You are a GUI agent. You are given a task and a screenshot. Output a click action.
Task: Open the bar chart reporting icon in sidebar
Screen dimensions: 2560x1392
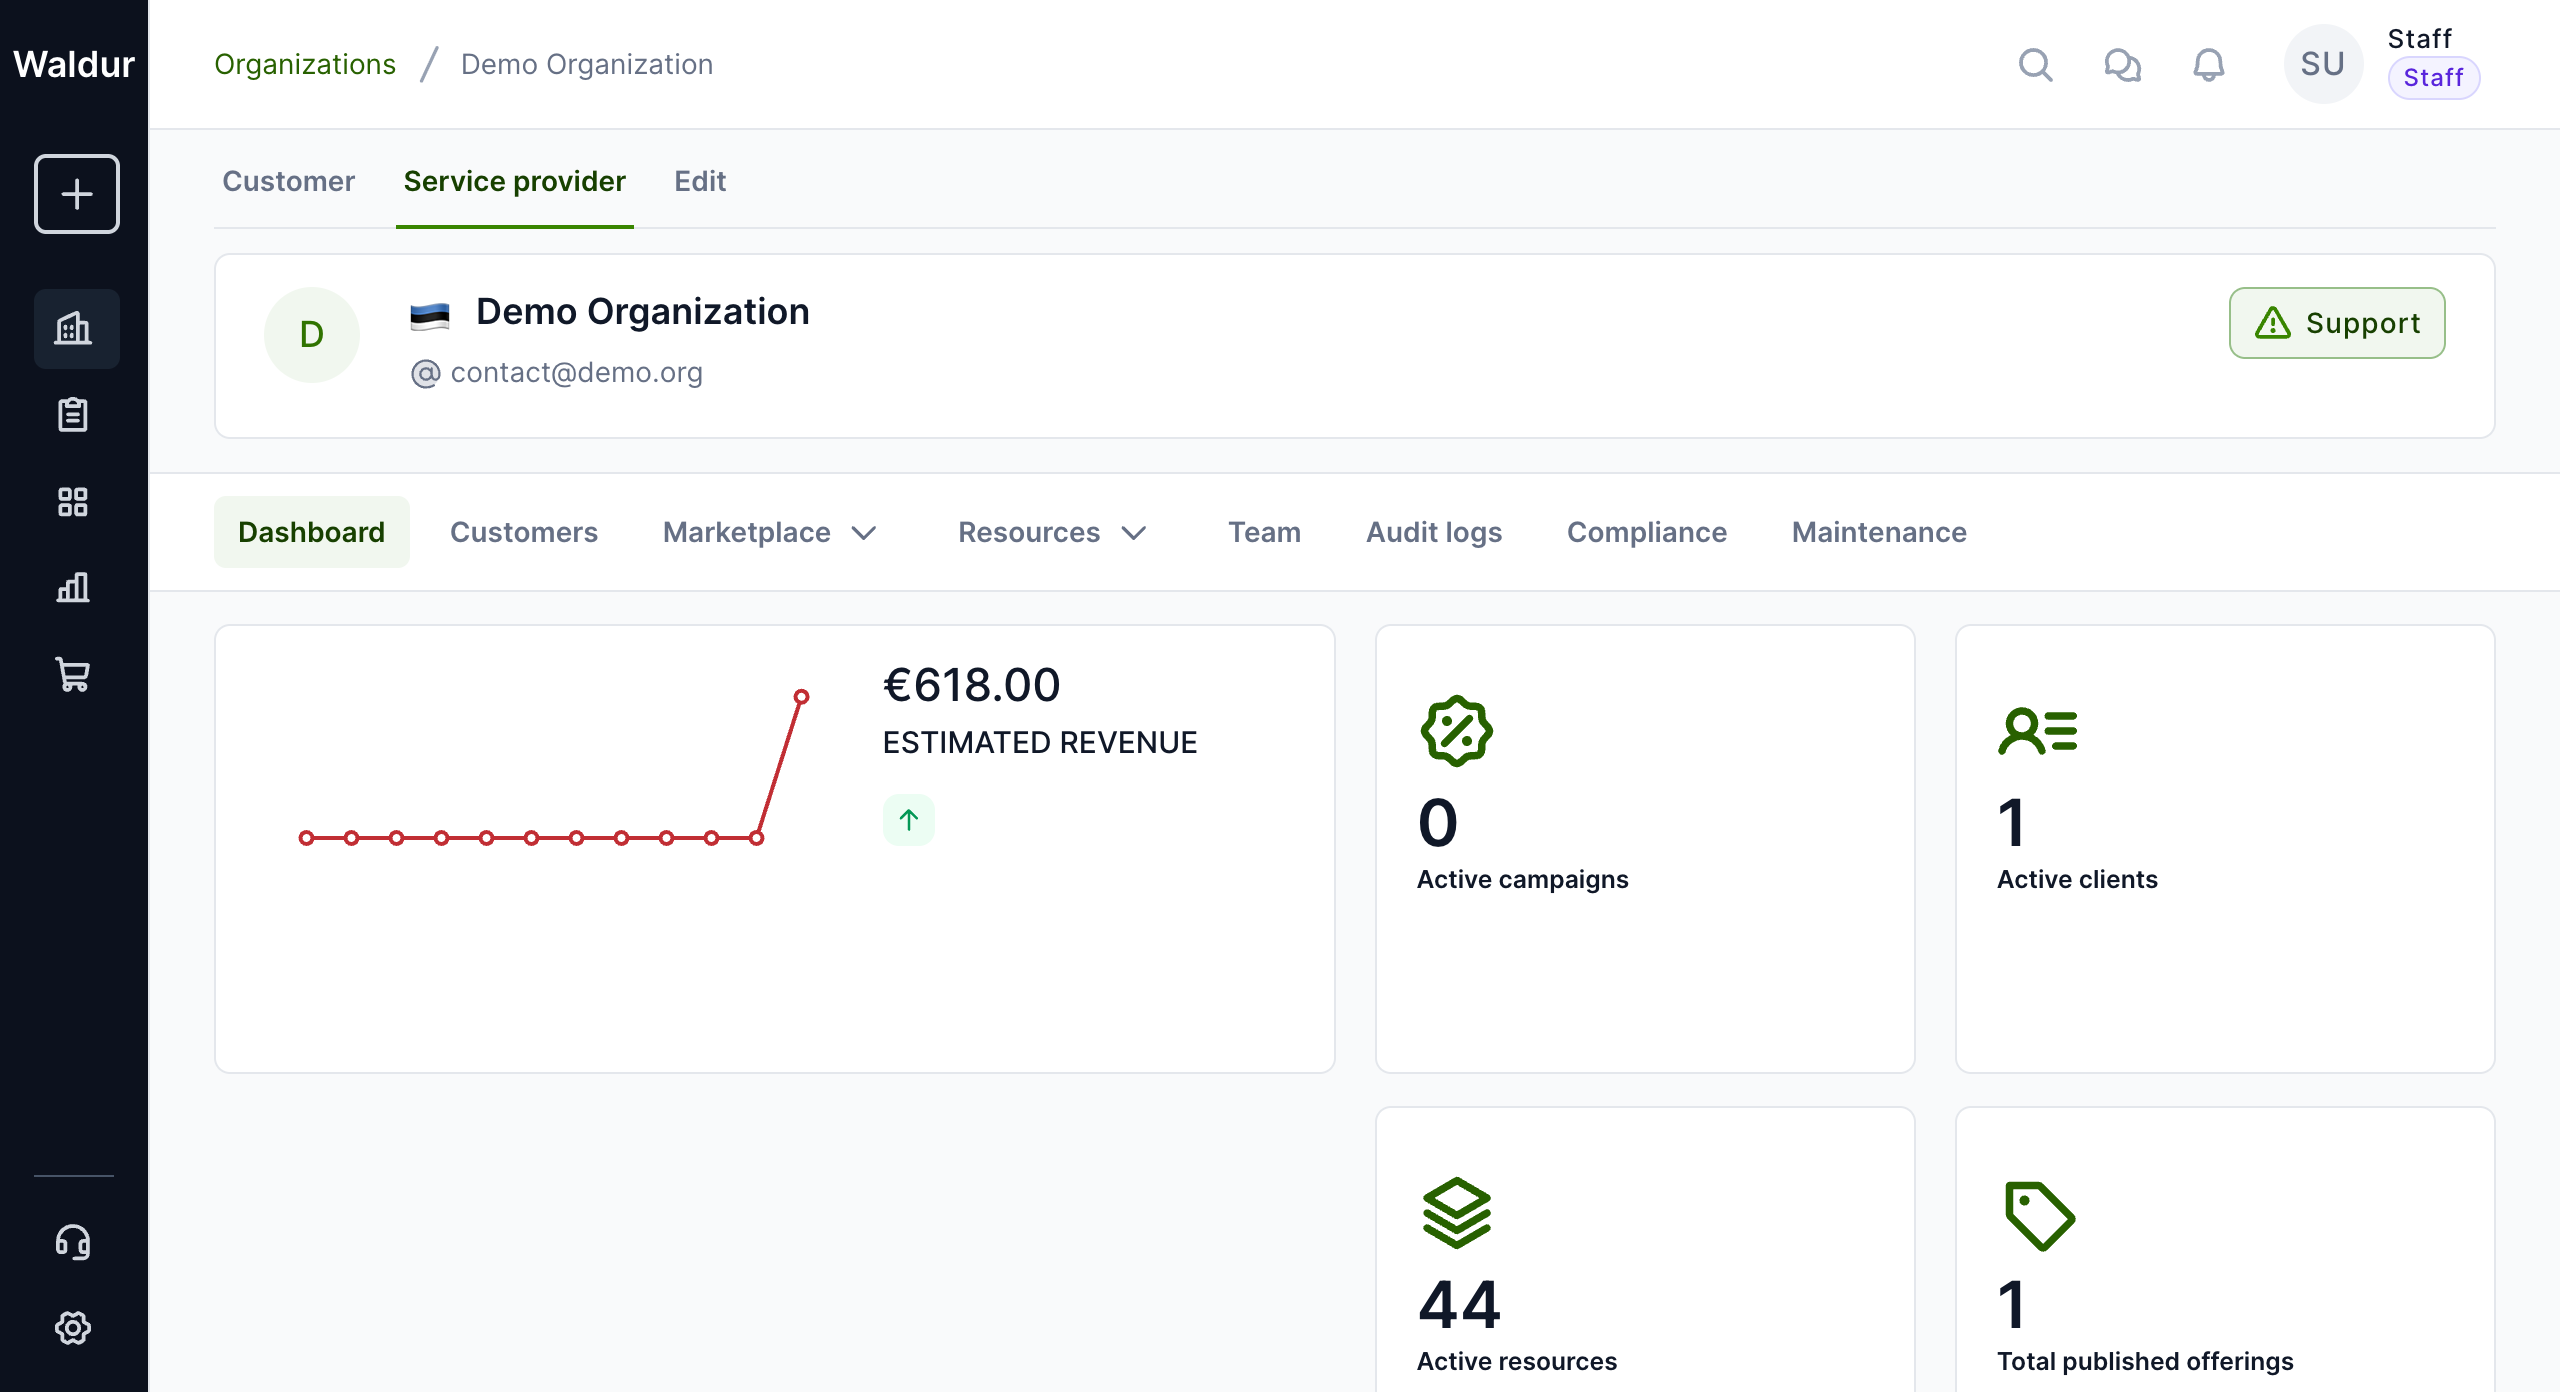point(74,587)
